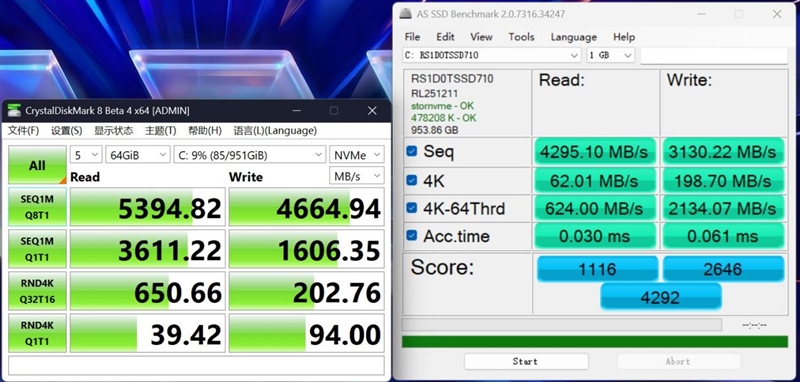This screenshot has height=382, width=800.
Task: Open the 语言(L)(Language) menu
Action: (275, 131)
